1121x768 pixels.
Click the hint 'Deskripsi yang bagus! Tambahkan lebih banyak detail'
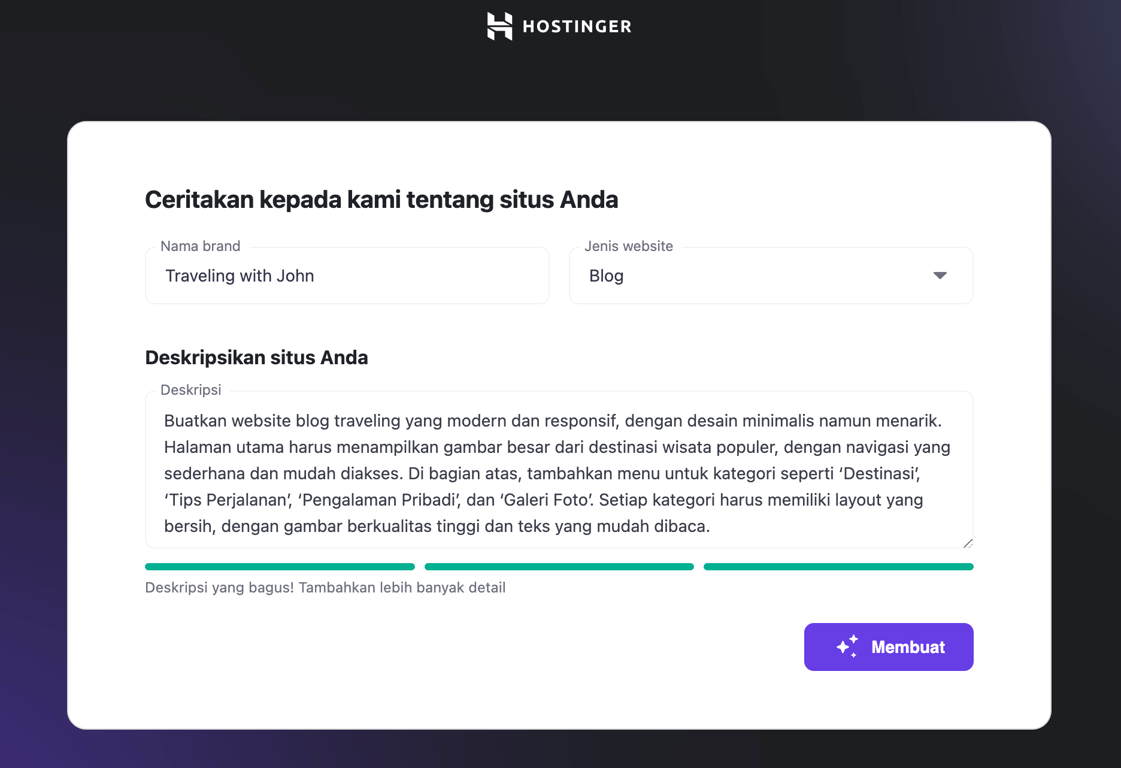(324, 587)
